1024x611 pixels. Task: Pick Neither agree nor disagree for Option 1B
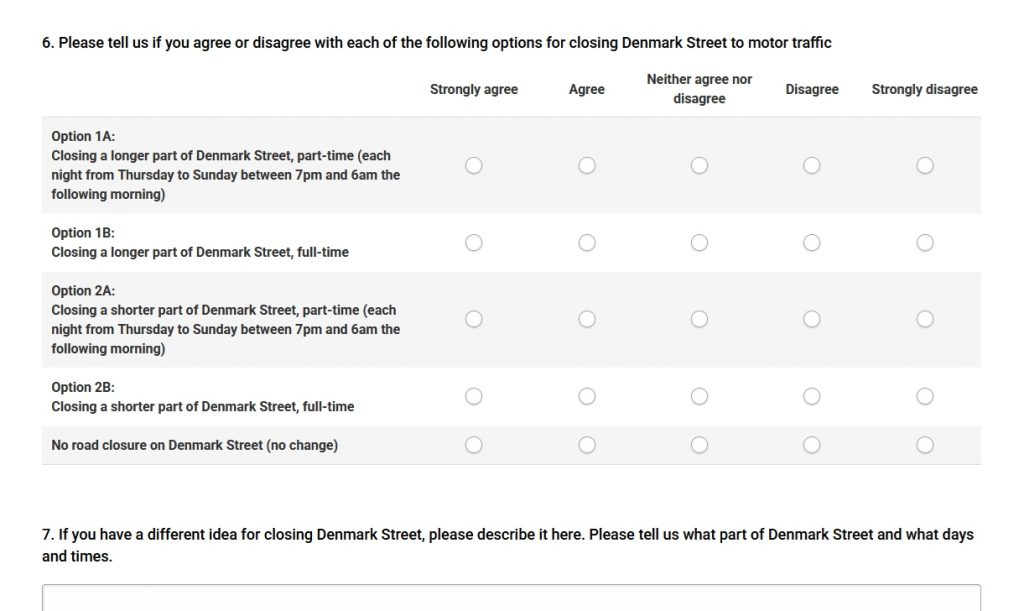[x=700, y=242]
